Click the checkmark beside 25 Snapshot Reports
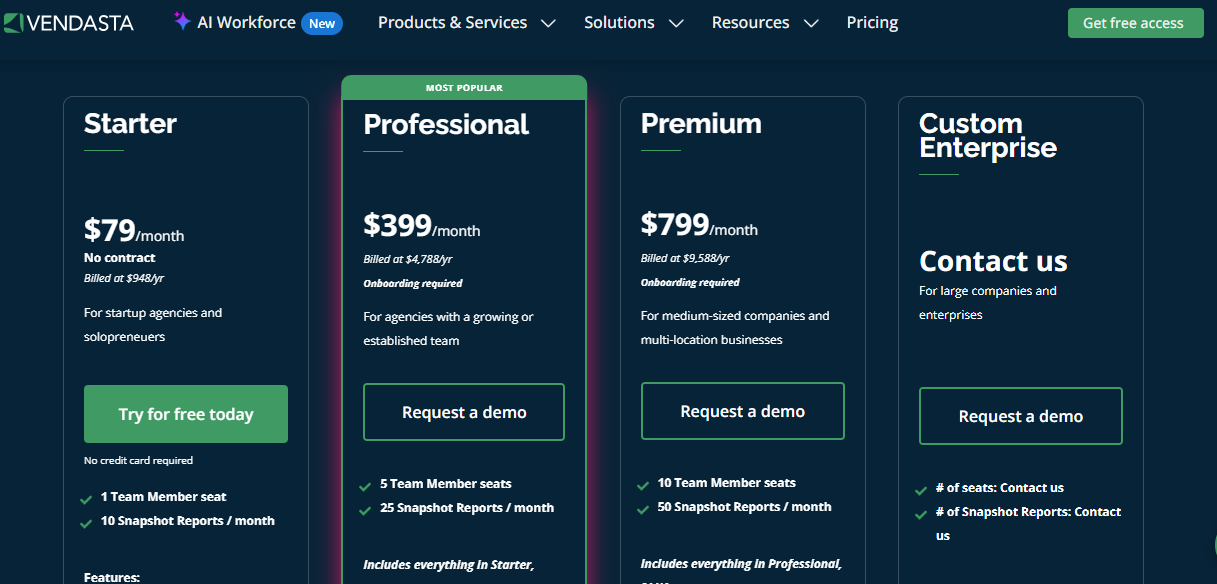The image size is (1217, 584). click(365, 508)
